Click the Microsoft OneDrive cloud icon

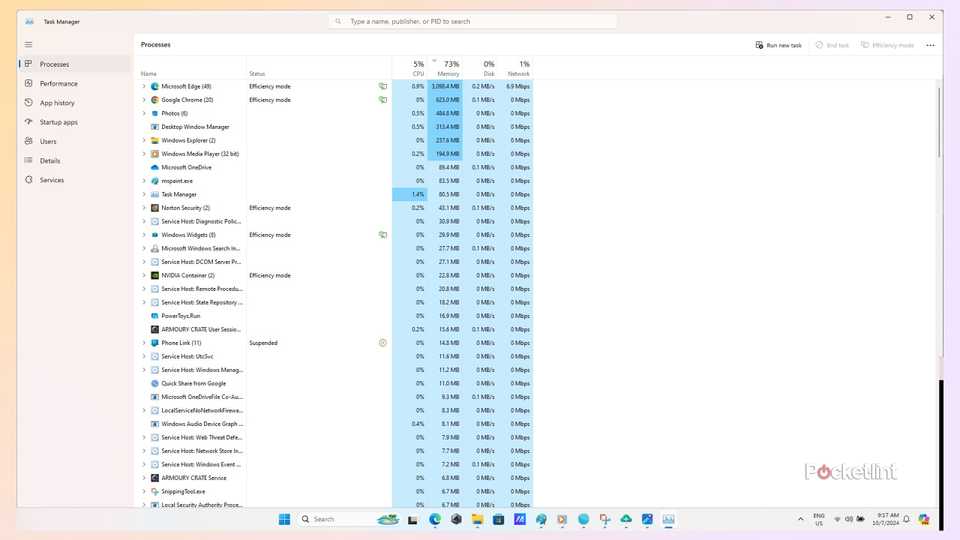[155, 167]
